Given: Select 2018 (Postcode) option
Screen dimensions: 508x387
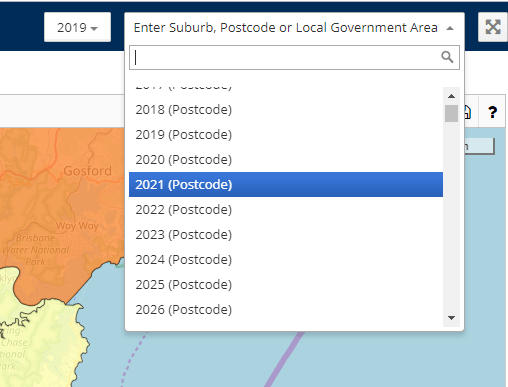Looking at the screenshot, I should [286, 110].
